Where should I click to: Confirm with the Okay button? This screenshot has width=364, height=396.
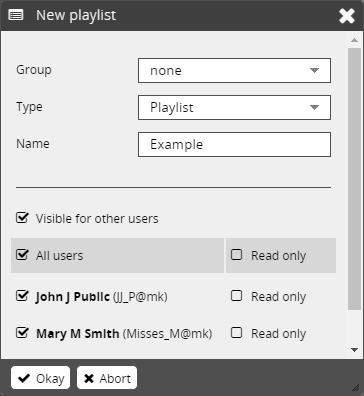[x=40, y=378]
